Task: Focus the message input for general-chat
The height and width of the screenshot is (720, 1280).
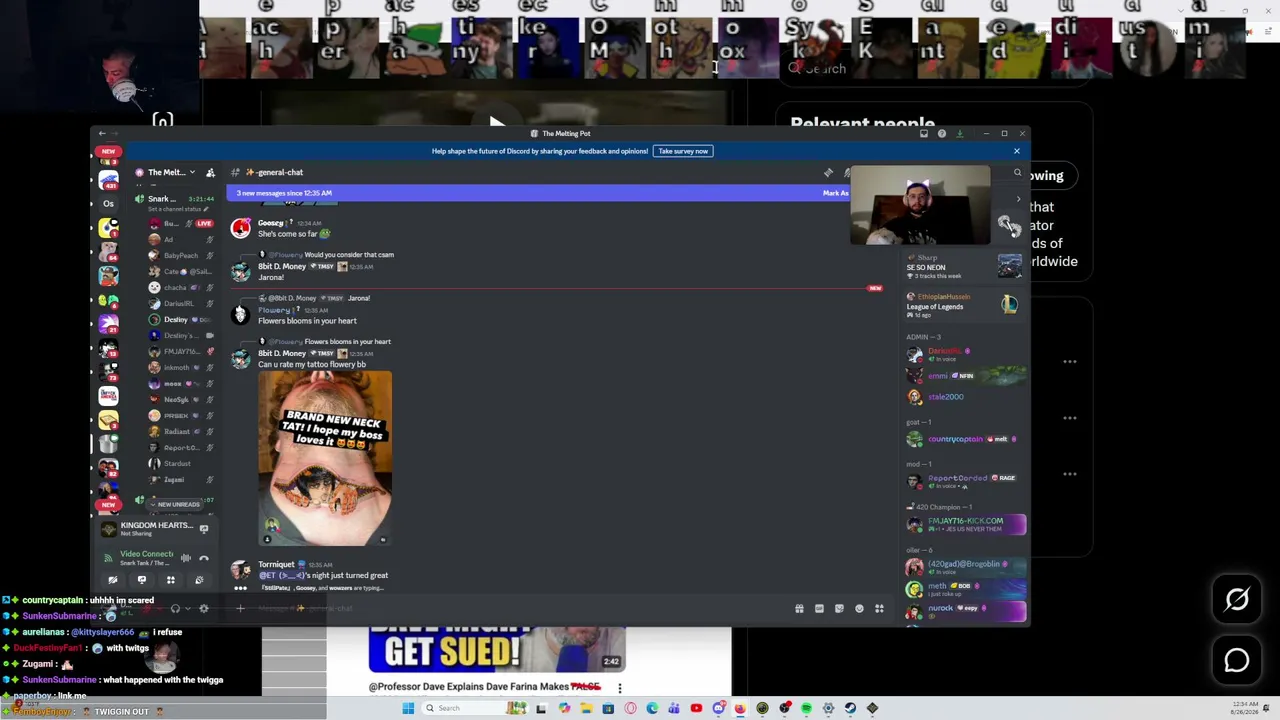Action: pyautogui.click(x=520, y=608)
